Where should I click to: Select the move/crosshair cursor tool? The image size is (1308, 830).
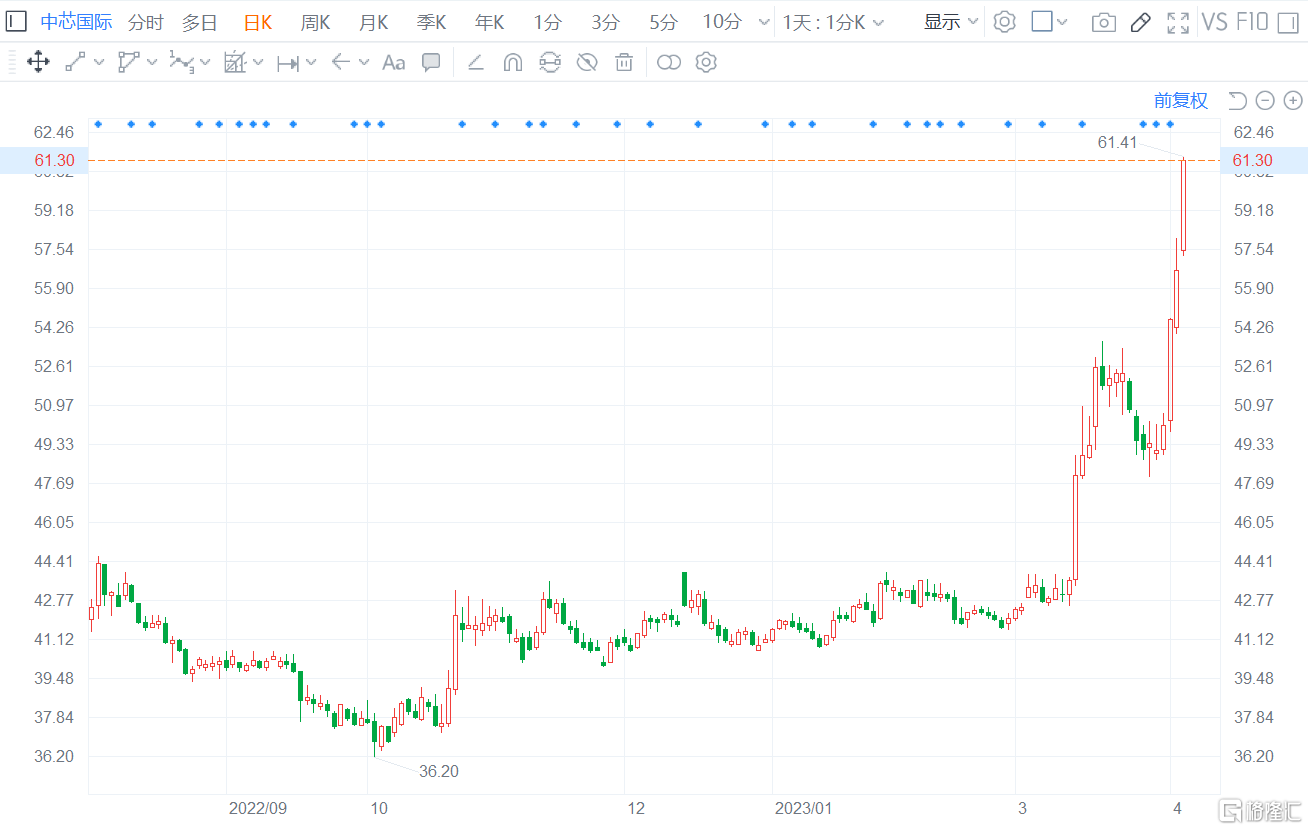[x=38, y=62]
